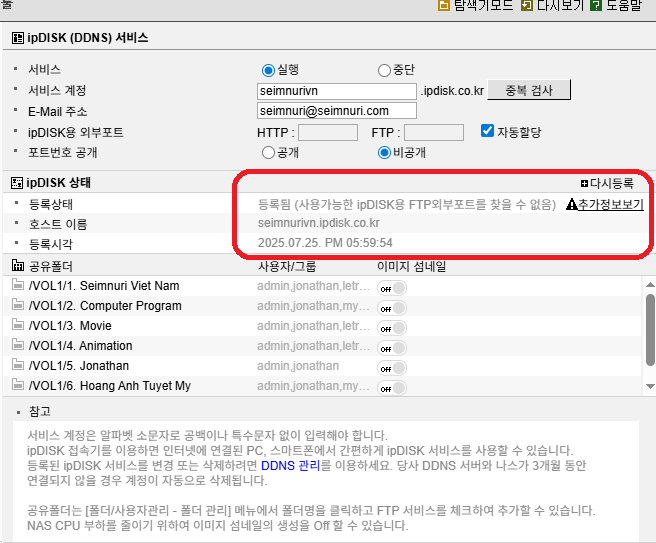
Task: Click the 탐색기모드 label
Action: tap(483, 5)
